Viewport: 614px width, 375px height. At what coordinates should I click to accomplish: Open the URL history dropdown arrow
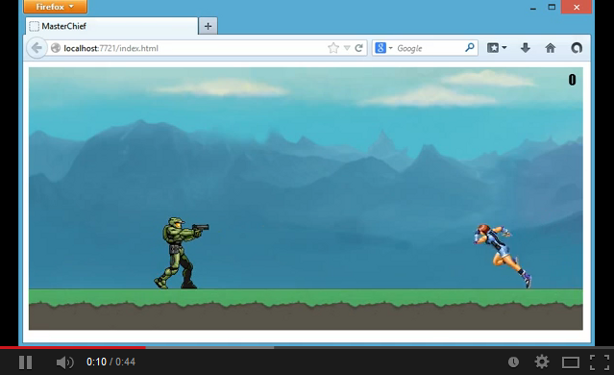pos(347,48)
